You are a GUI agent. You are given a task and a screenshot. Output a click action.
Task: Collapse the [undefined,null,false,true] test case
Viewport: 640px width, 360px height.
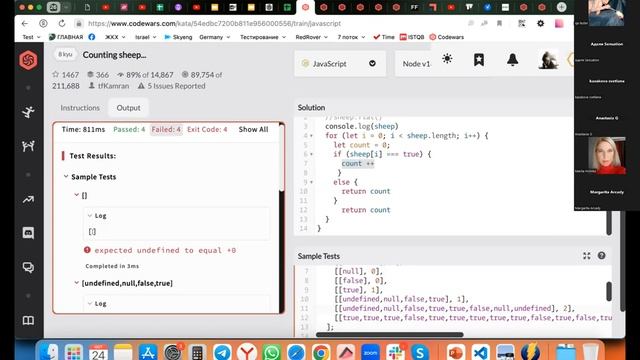76,283
